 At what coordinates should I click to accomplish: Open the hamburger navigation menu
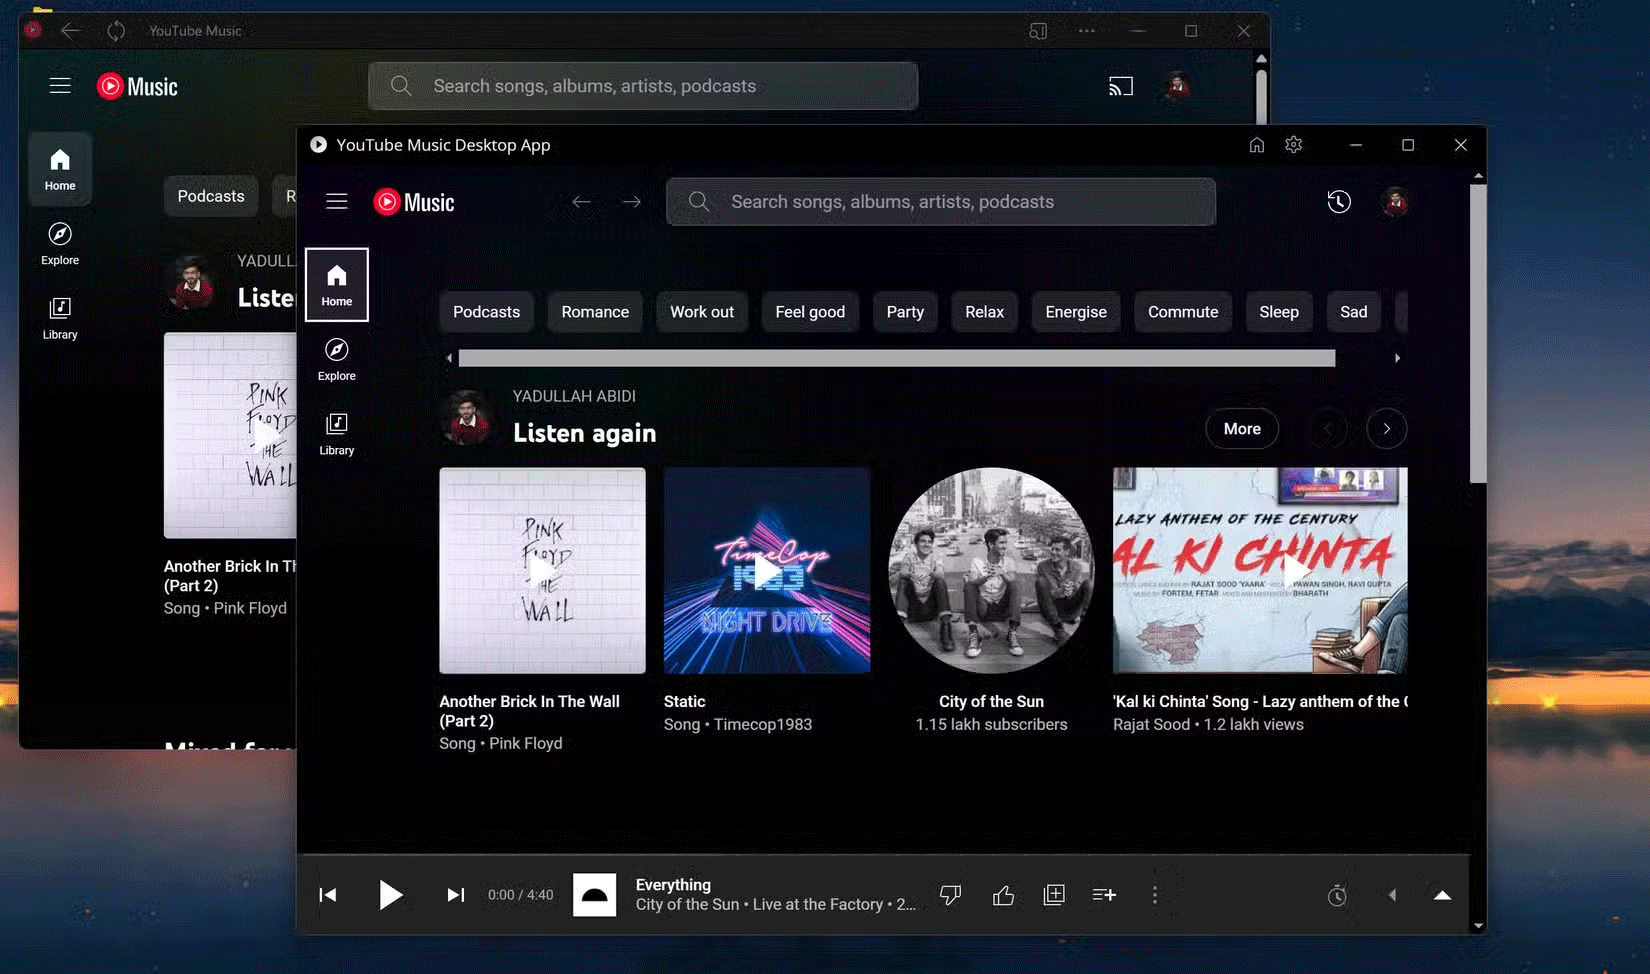(x=336, y=201)
